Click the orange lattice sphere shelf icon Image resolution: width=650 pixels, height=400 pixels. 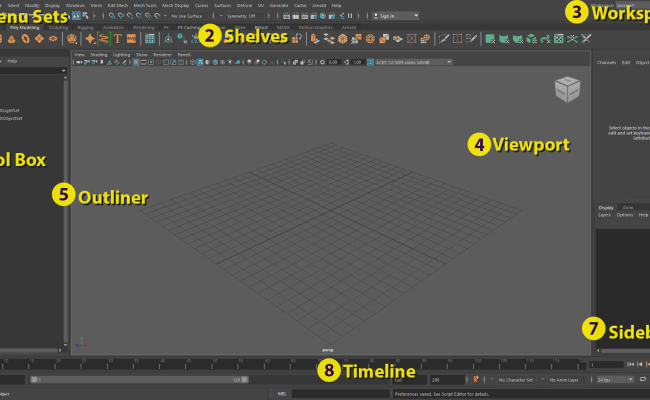click(x=425, y=39)
